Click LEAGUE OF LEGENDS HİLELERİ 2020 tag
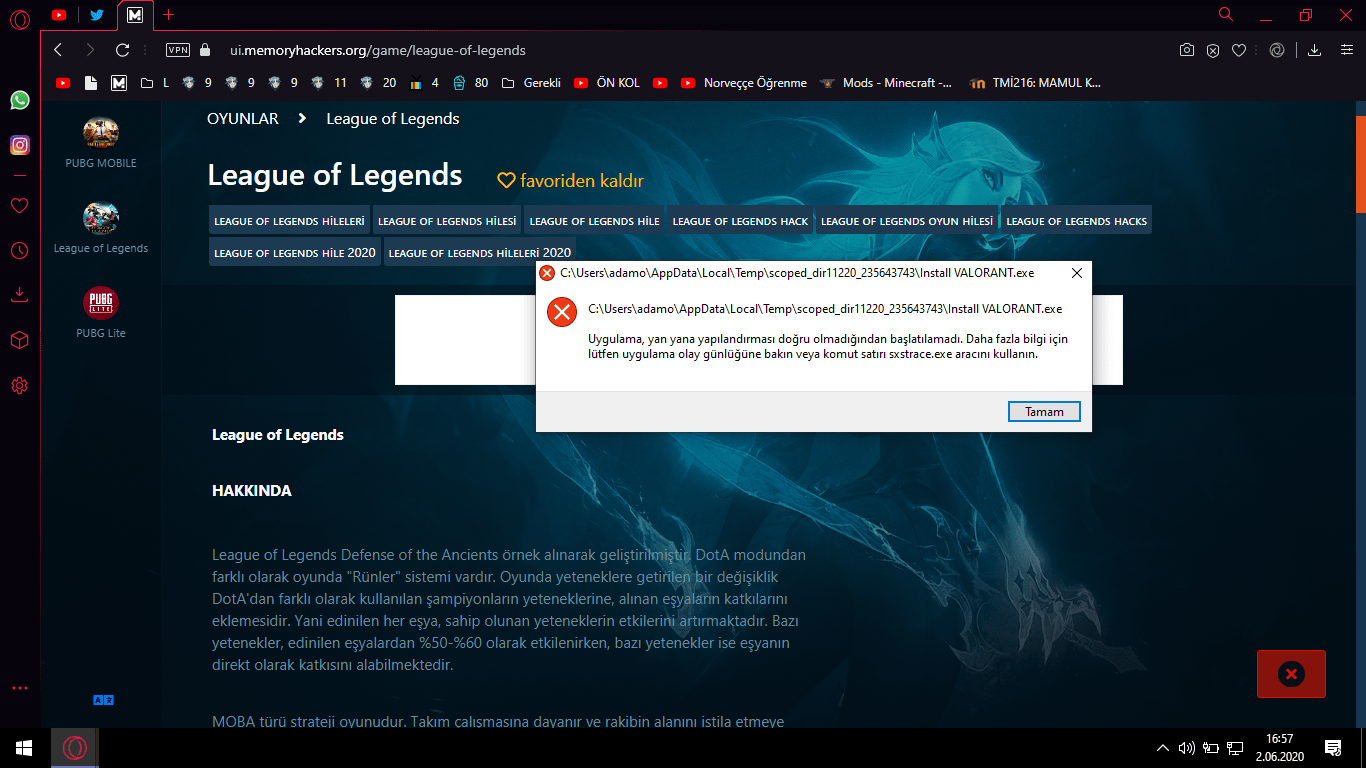Screen dimensions: 1366x768 [x=480, y=253]
